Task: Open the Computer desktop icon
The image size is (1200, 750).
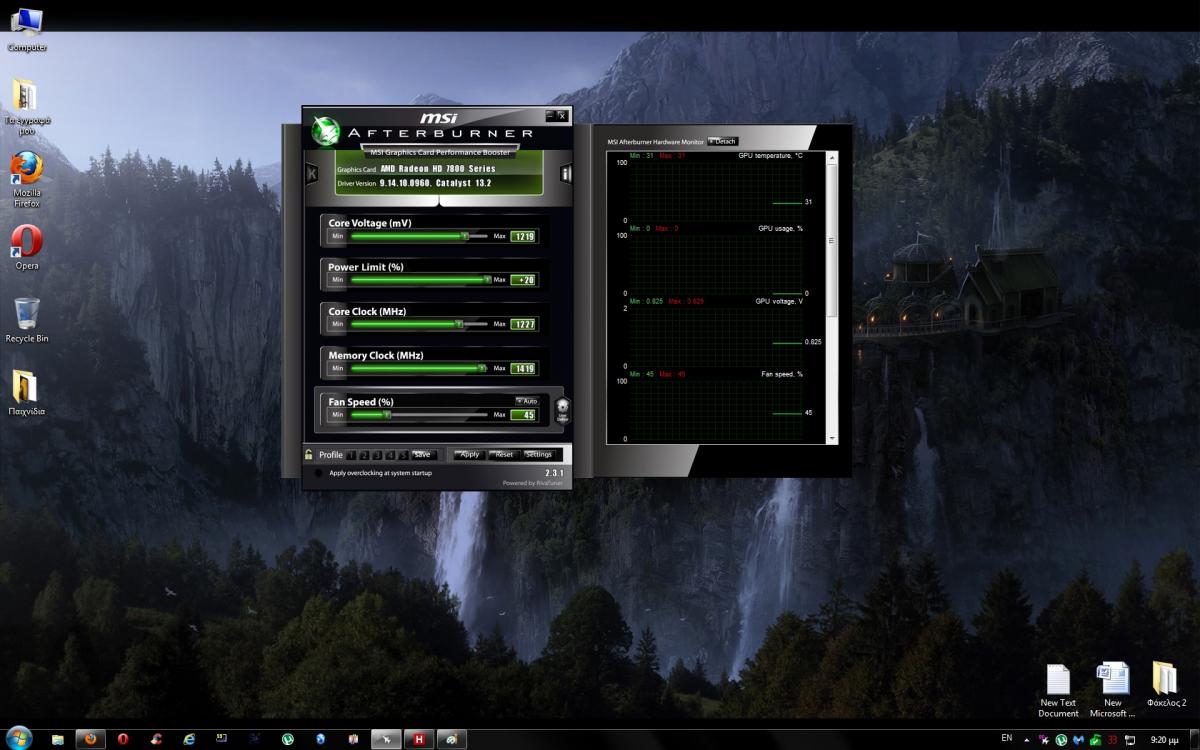Action: tap(27, 29)
